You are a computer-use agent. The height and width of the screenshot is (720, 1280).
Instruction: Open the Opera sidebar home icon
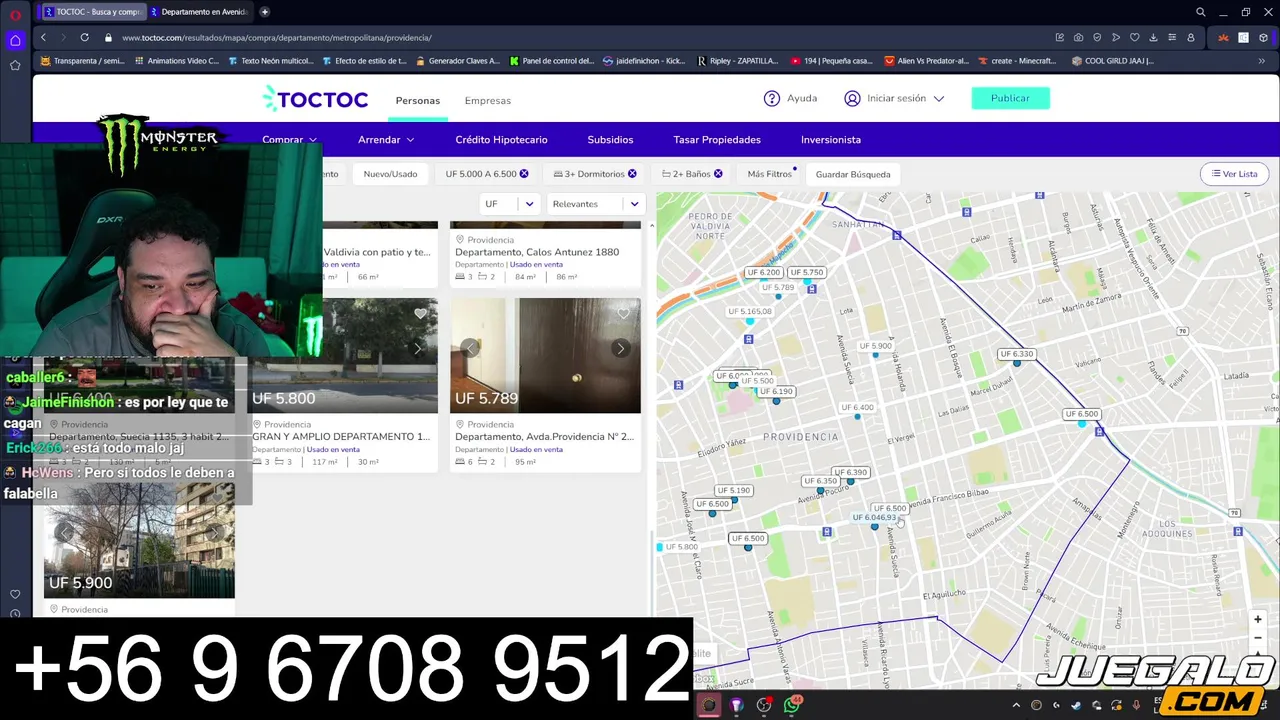15,40
